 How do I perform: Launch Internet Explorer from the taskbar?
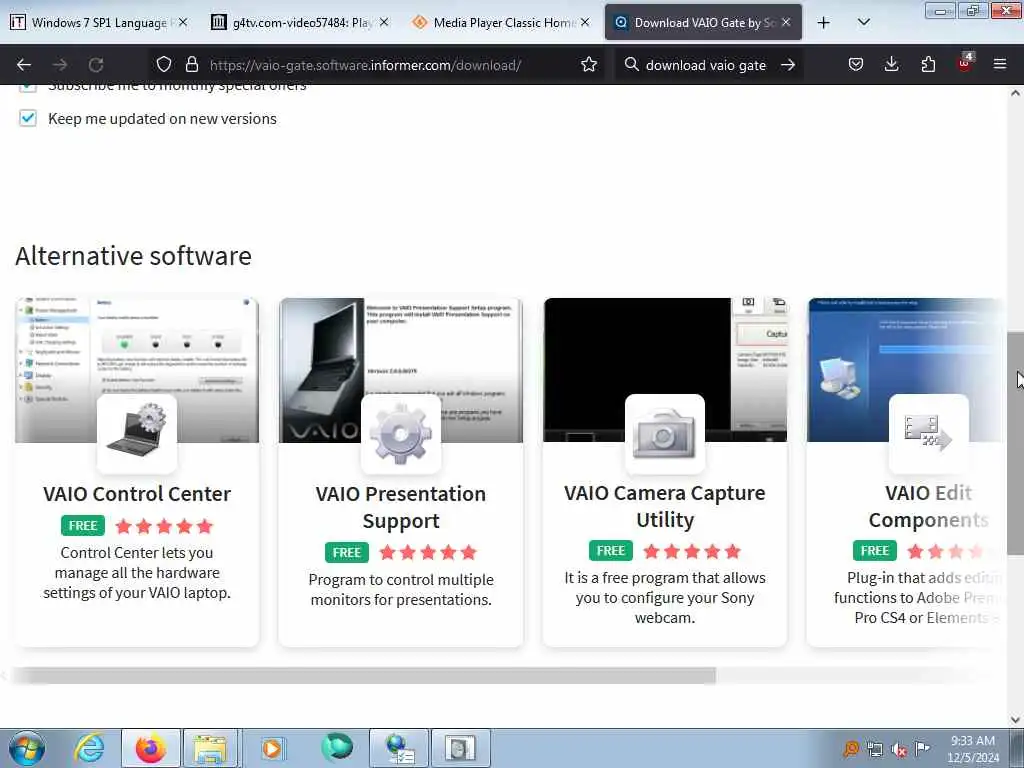click(x=89, y=748)
